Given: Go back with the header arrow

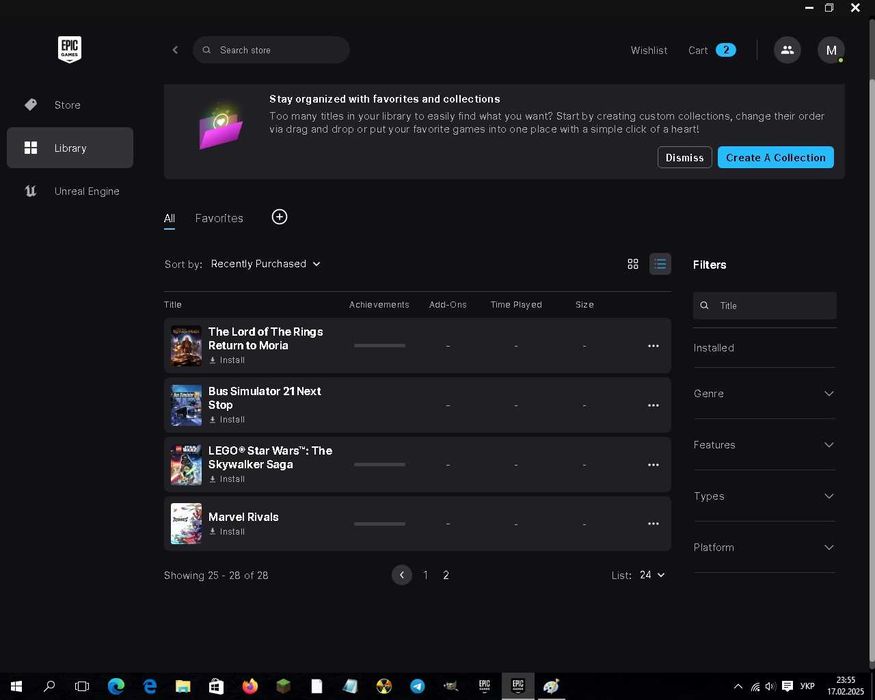Looking at the screenshot, I should click(175, 50).
